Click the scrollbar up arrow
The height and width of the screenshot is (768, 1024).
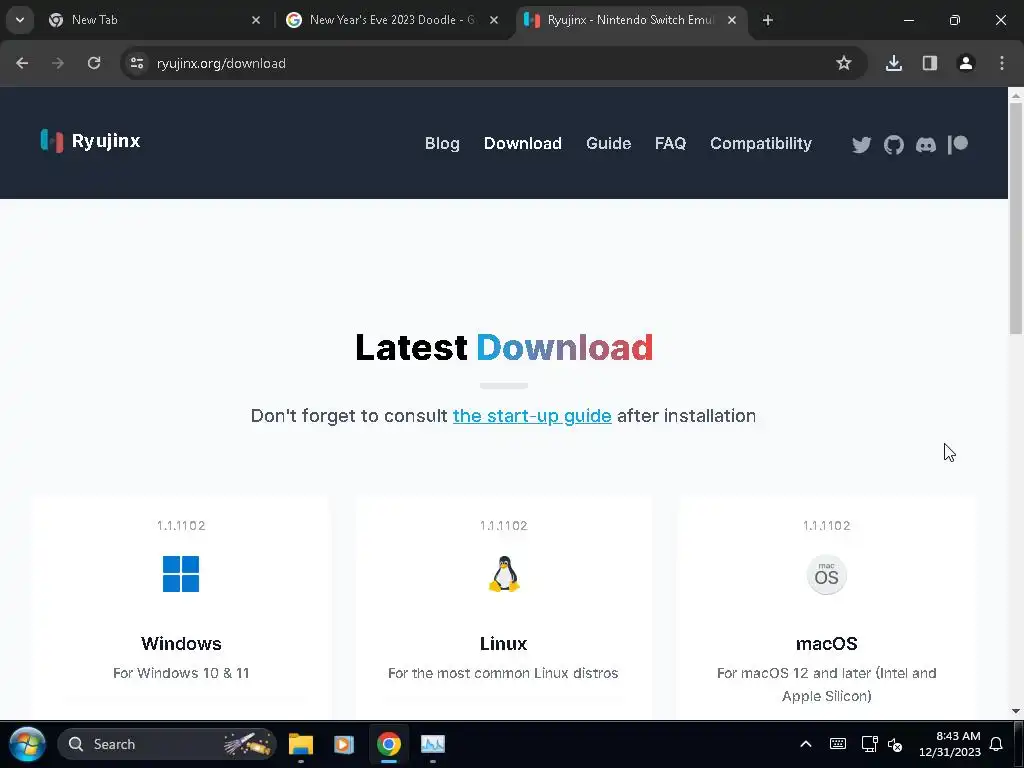pyautogui.click(x=1016, y=95)
